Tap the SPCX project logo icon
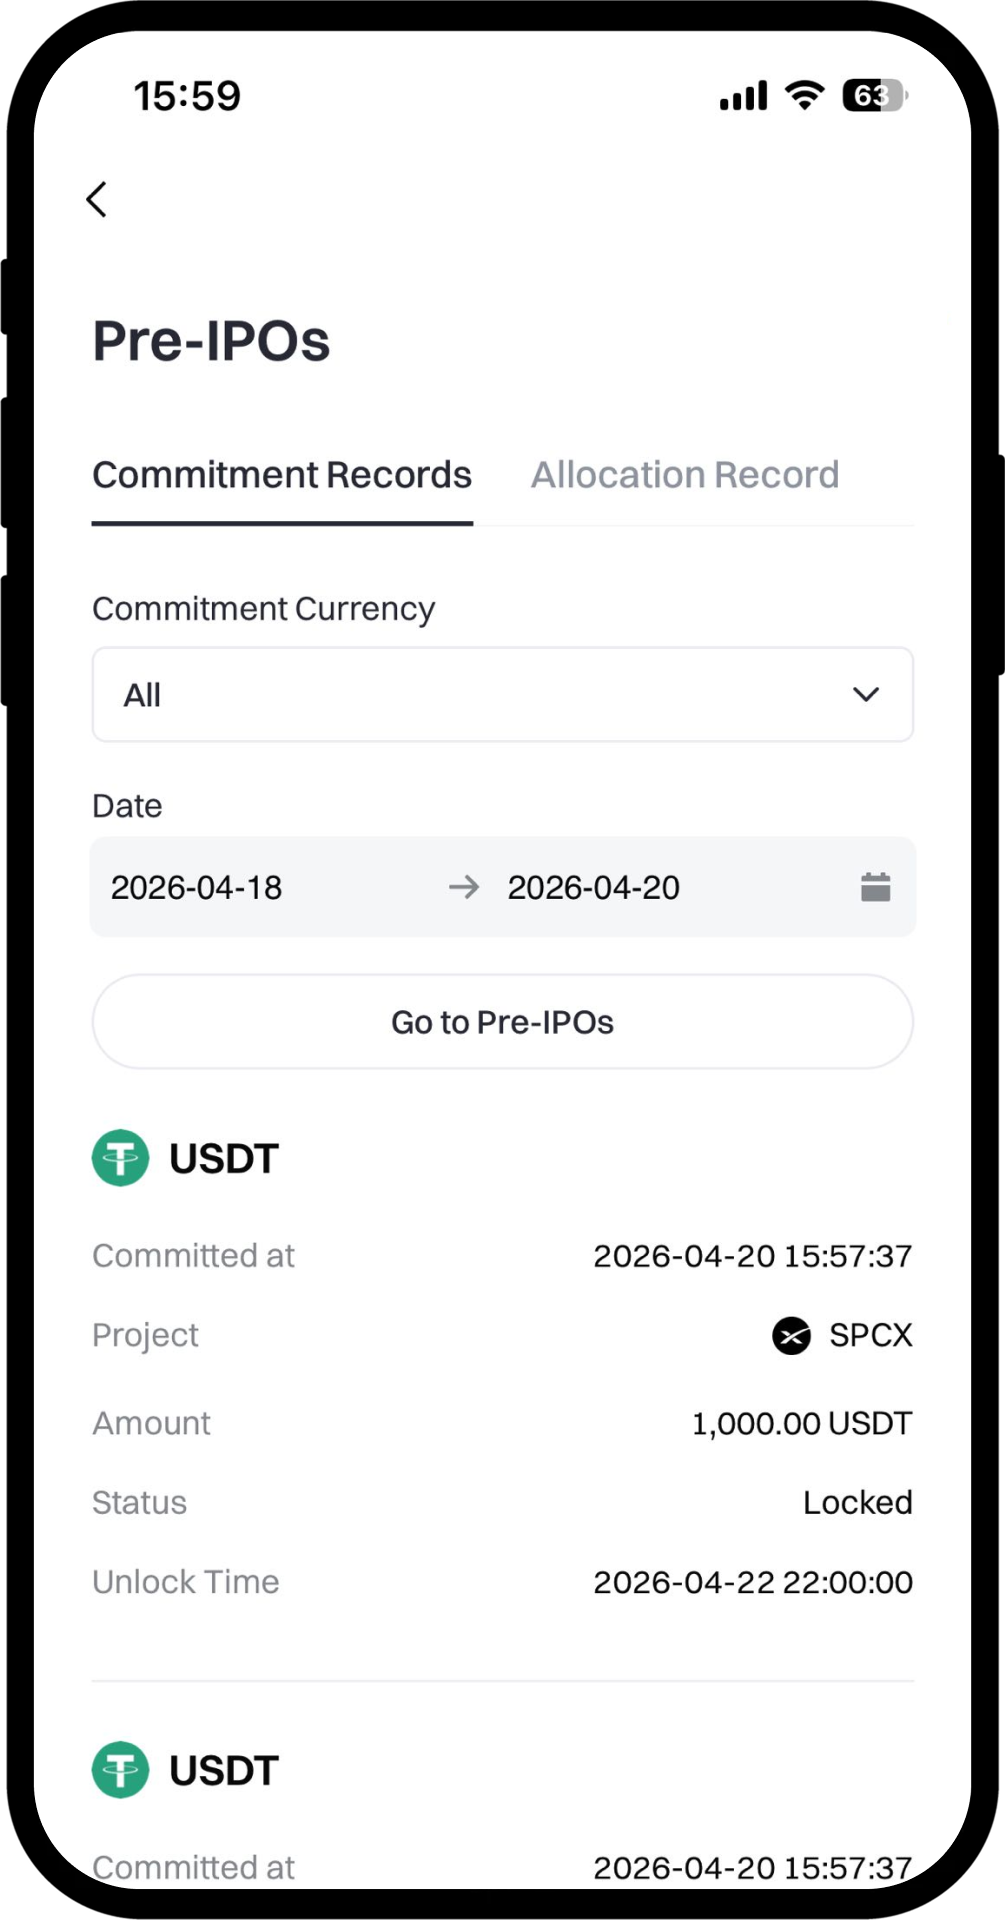 [x=791, y=1335]
